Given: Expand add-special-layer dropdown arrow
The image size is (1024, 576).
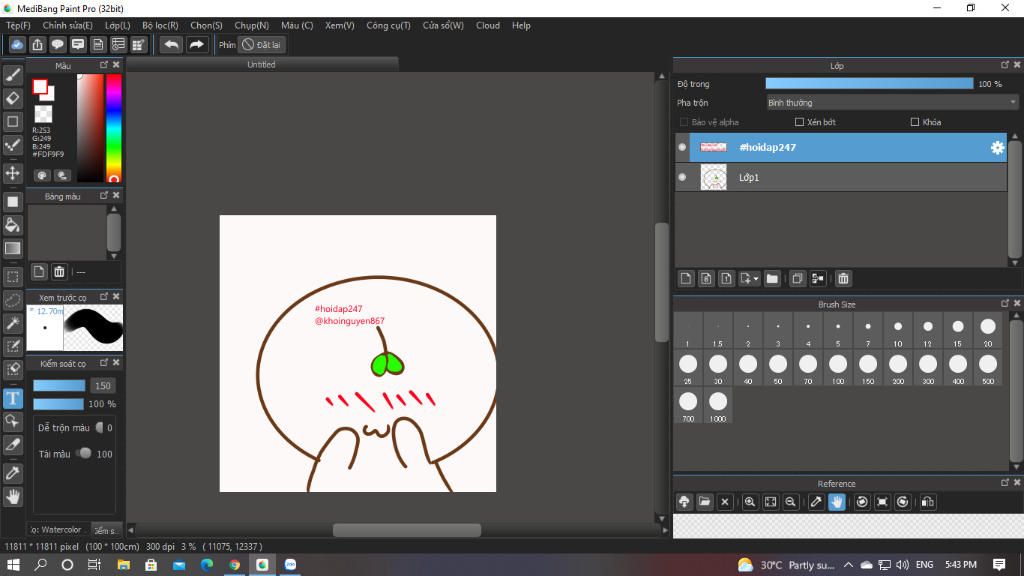Looking at the screenshot, I should [x=756, y=279].
